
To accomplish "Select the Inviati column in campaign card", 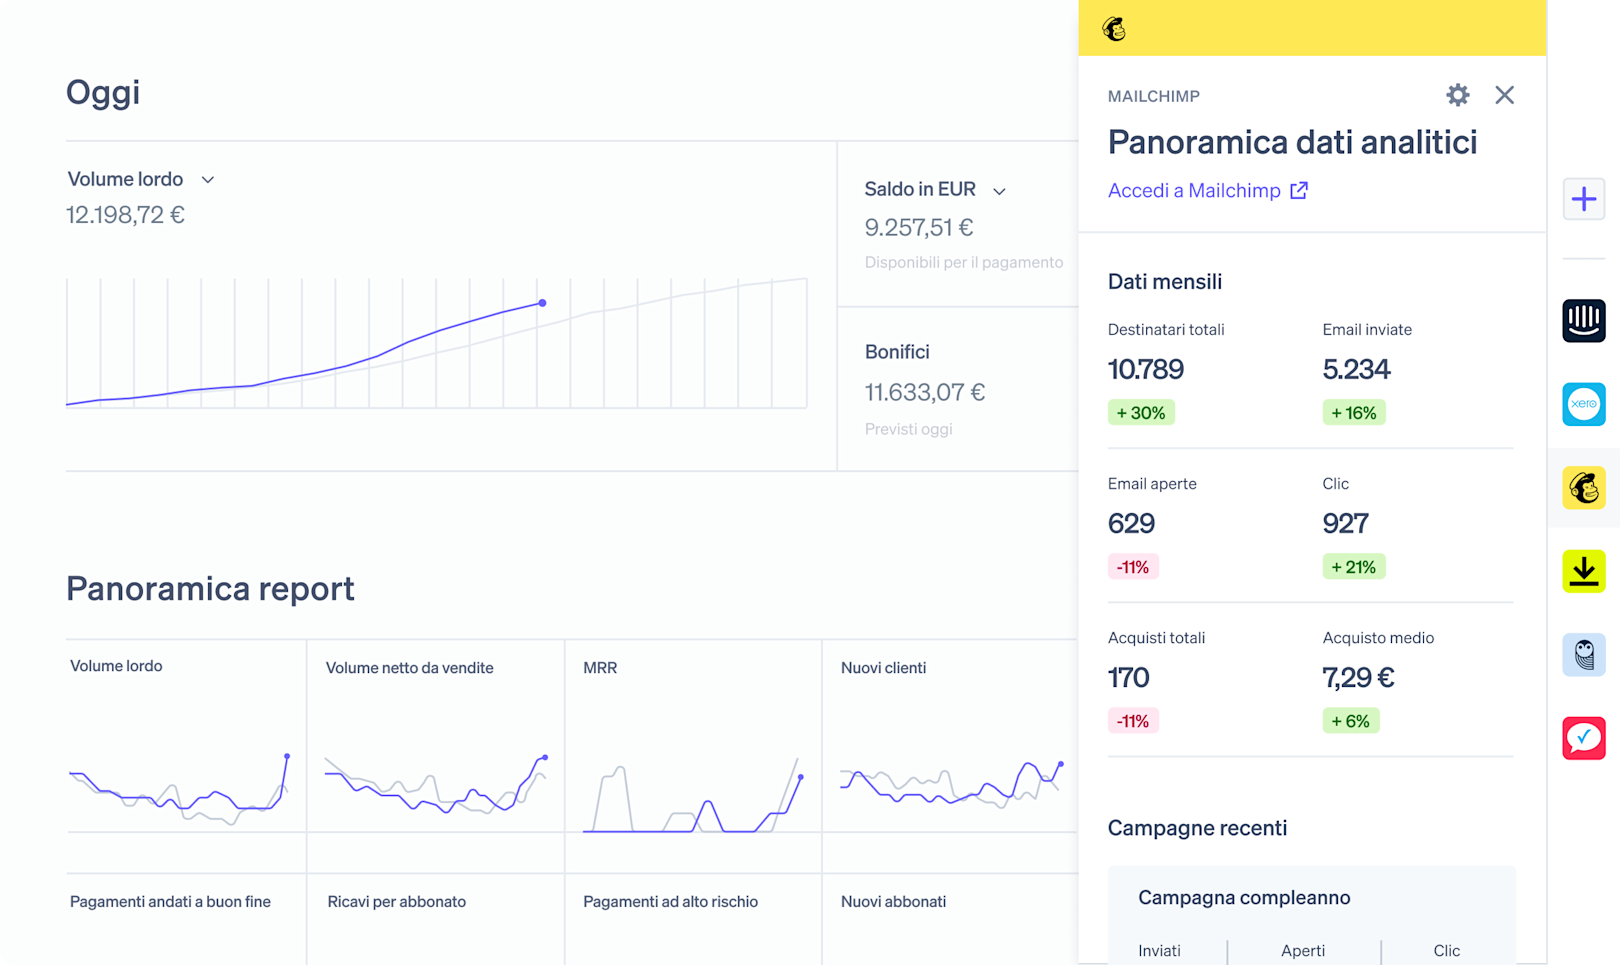I will point(1159,951).
